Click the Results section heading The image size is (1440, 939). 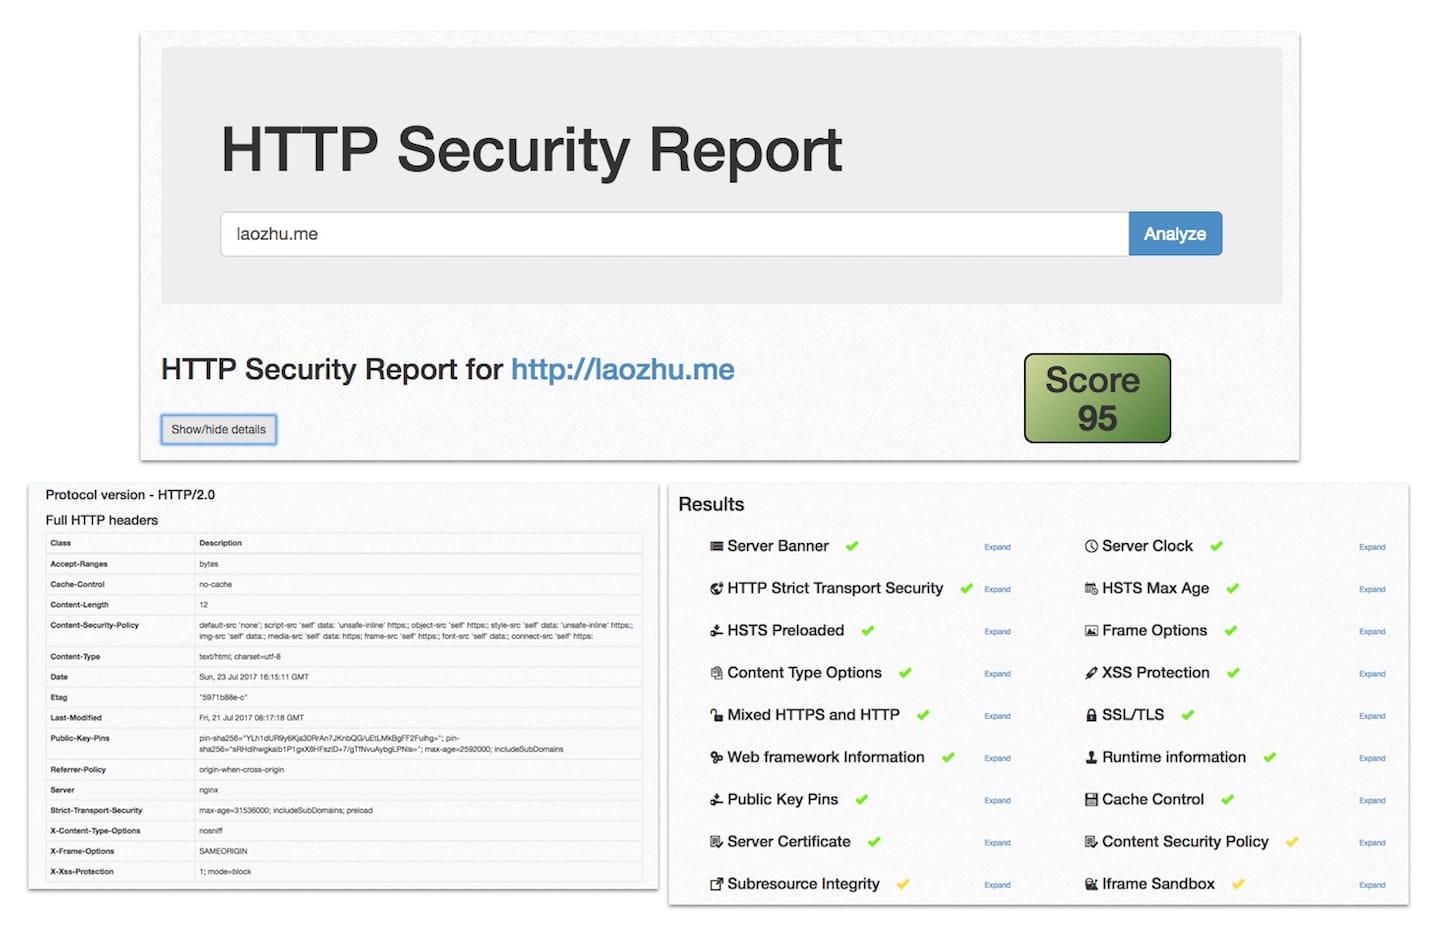click(x=710, y=504)
